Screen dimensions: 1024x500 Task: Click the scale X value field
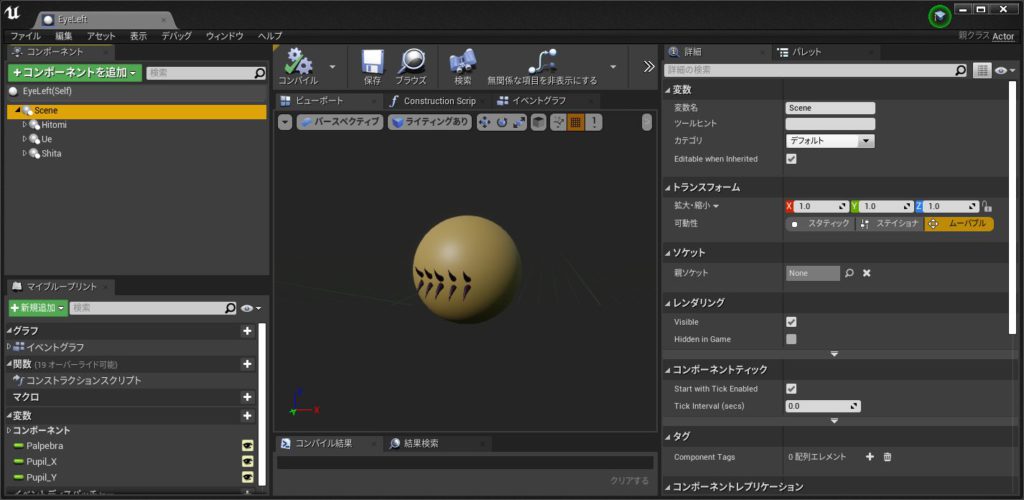click(x=821, y=206)
